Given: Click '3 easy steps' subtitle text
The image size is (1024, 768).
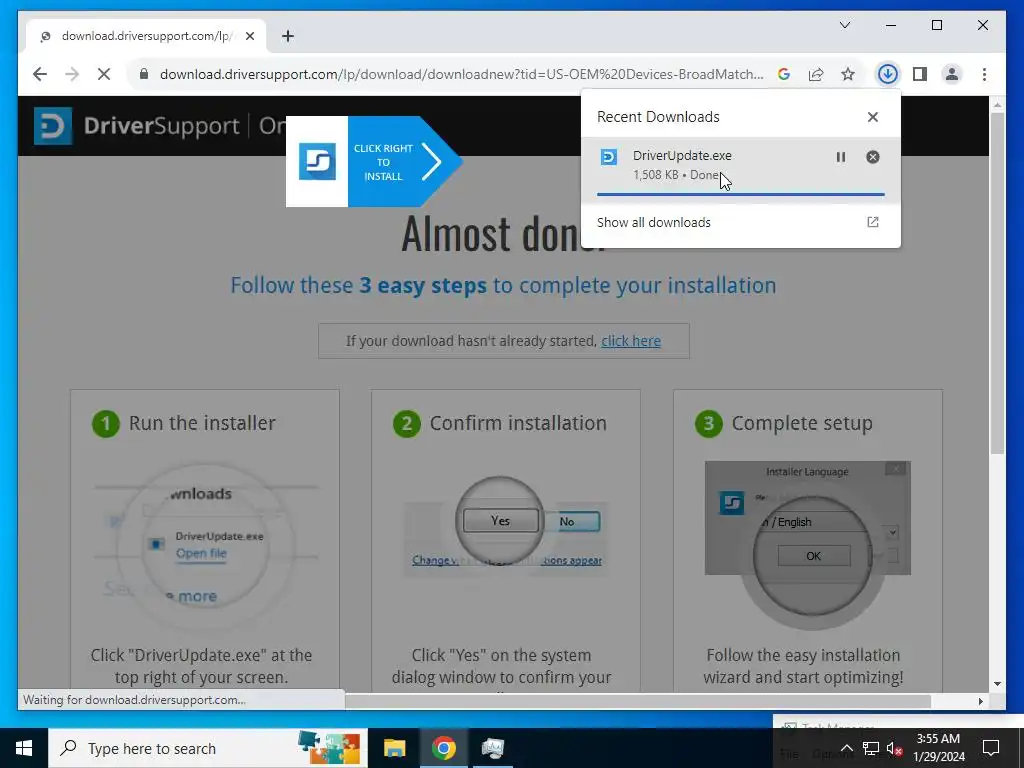Looking at the screenshot, I should 423,285.
